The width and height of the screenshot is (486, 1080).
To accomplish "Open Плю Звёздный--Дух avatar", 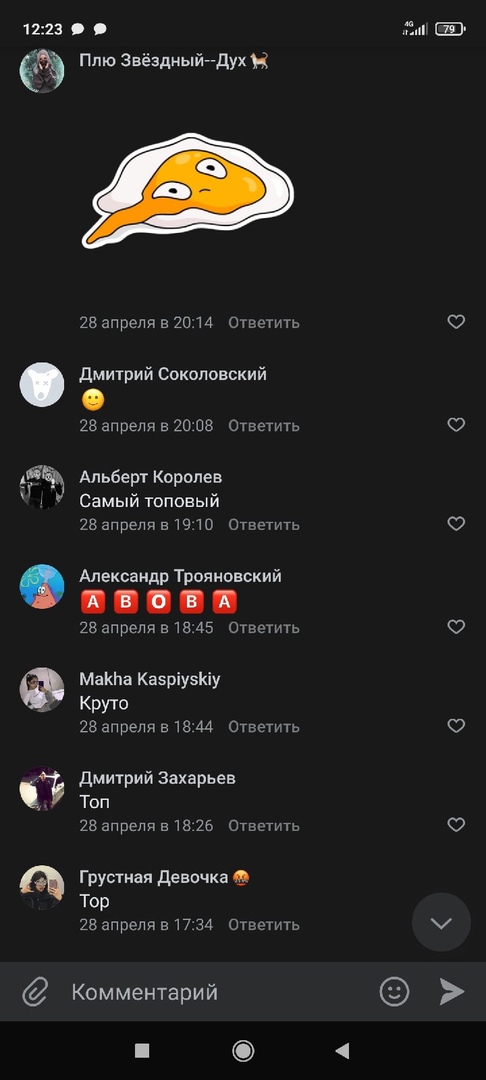I will (x=42, y=70).
